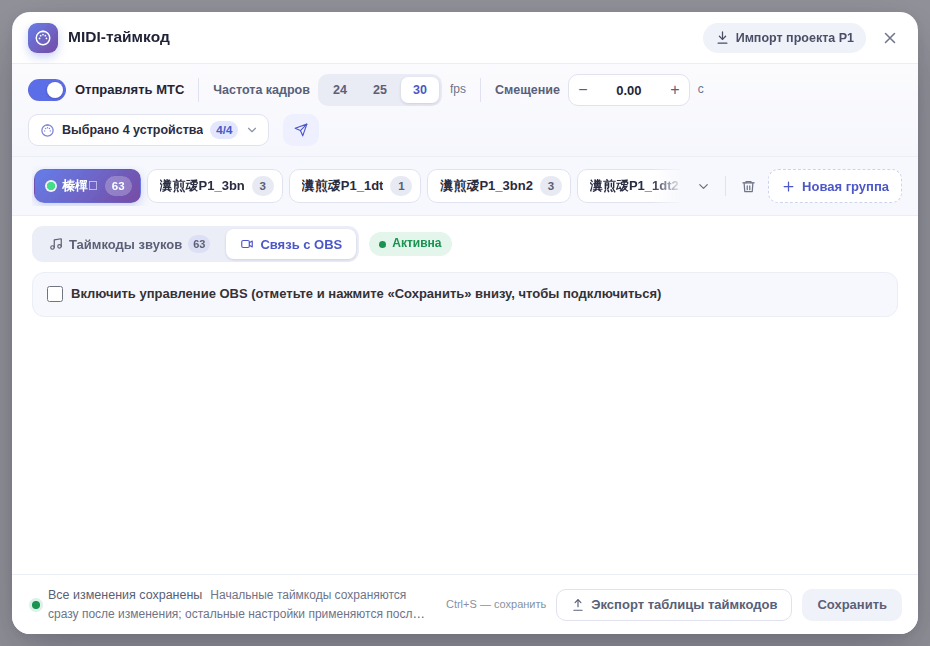
Task: Expand the groups overflow chevron
Action: (703, 186)
